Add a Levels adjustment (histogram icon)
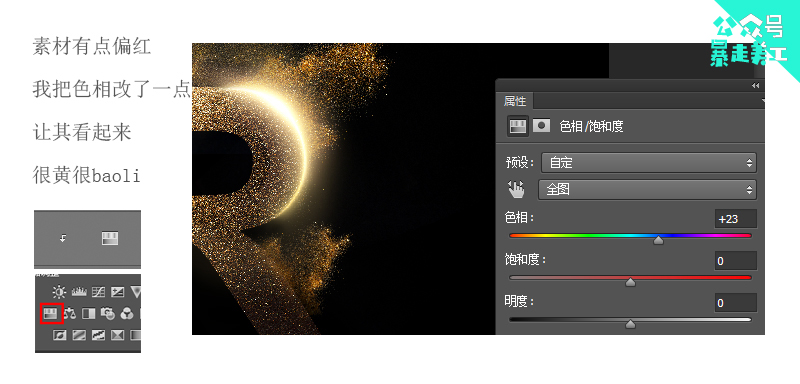This screenshot has width=800, height=384. point(79,292)
